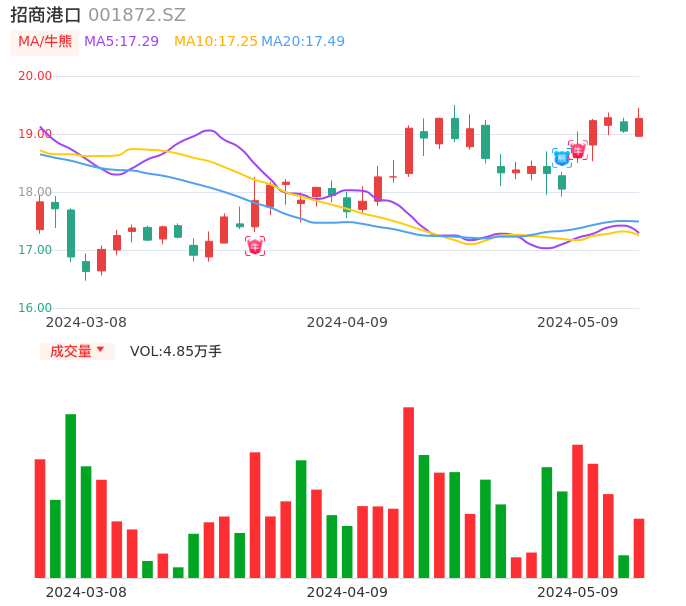Image resolution: width=686 pixels, height=606 pixels.
Task: Click the blue bear marker on the chart
Action: coord(562,157)
